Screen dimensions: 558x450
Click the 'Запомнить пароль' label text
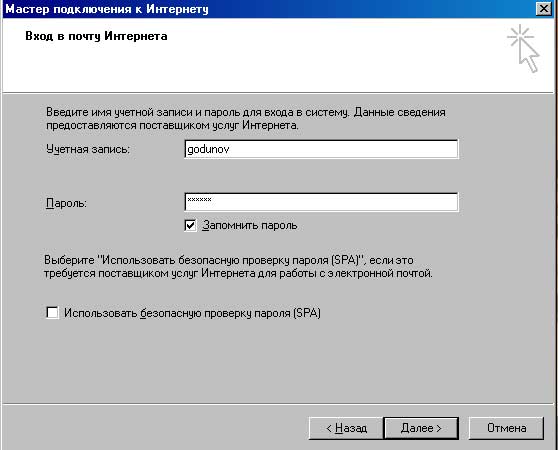(249, 226)
